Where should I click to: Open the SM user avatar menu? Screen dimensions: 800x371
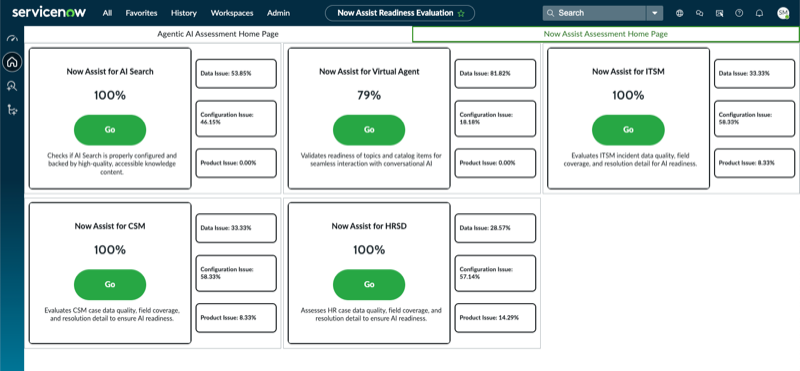(x=783, y=13)
